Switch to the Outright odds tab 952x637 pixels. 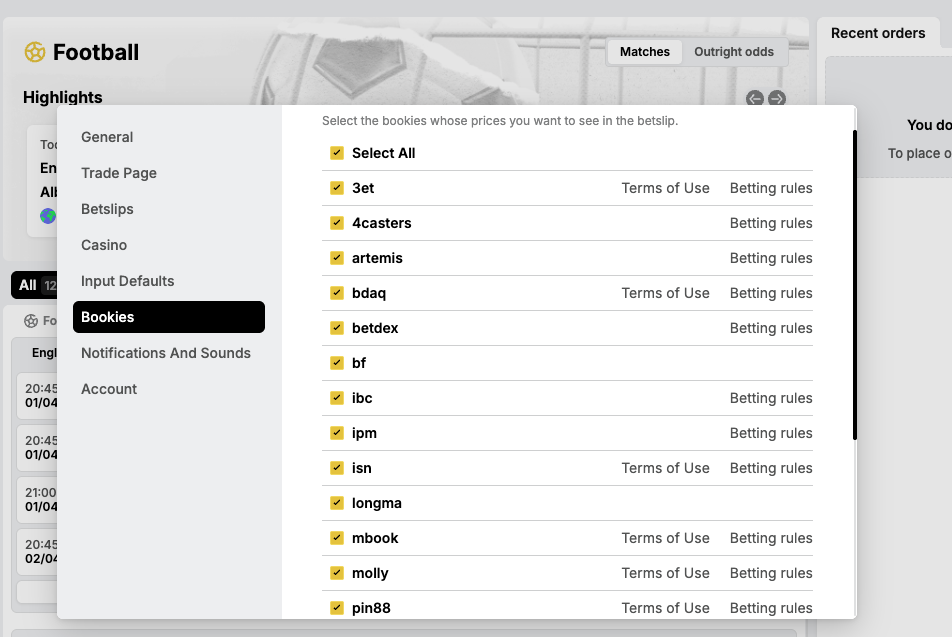(736, 51)
